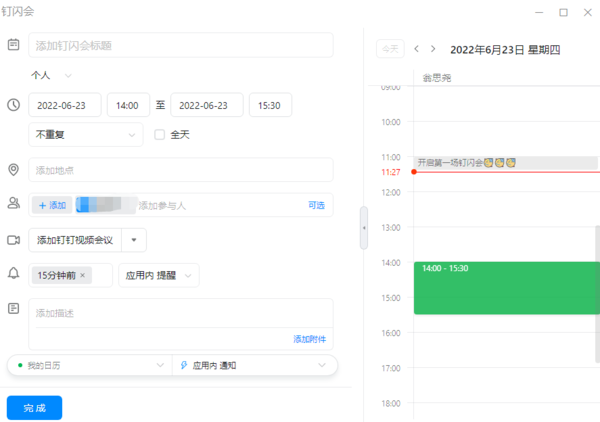Click the location pin icon

tap(14, 170)
